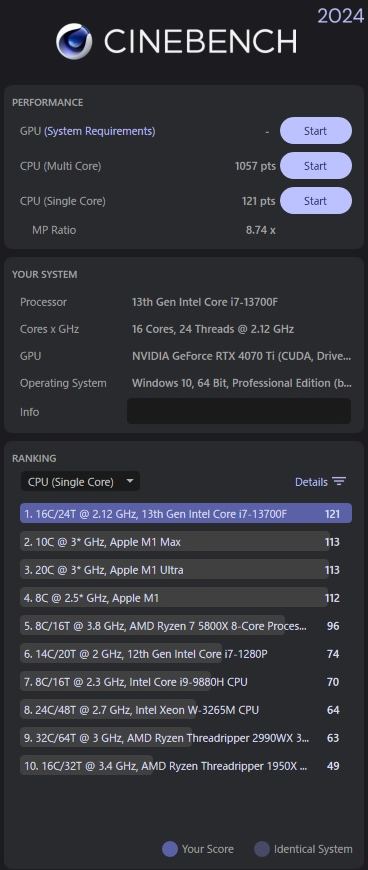Start the CPU Multi Core test
This screenshot has height=870, width=368.
315,166
